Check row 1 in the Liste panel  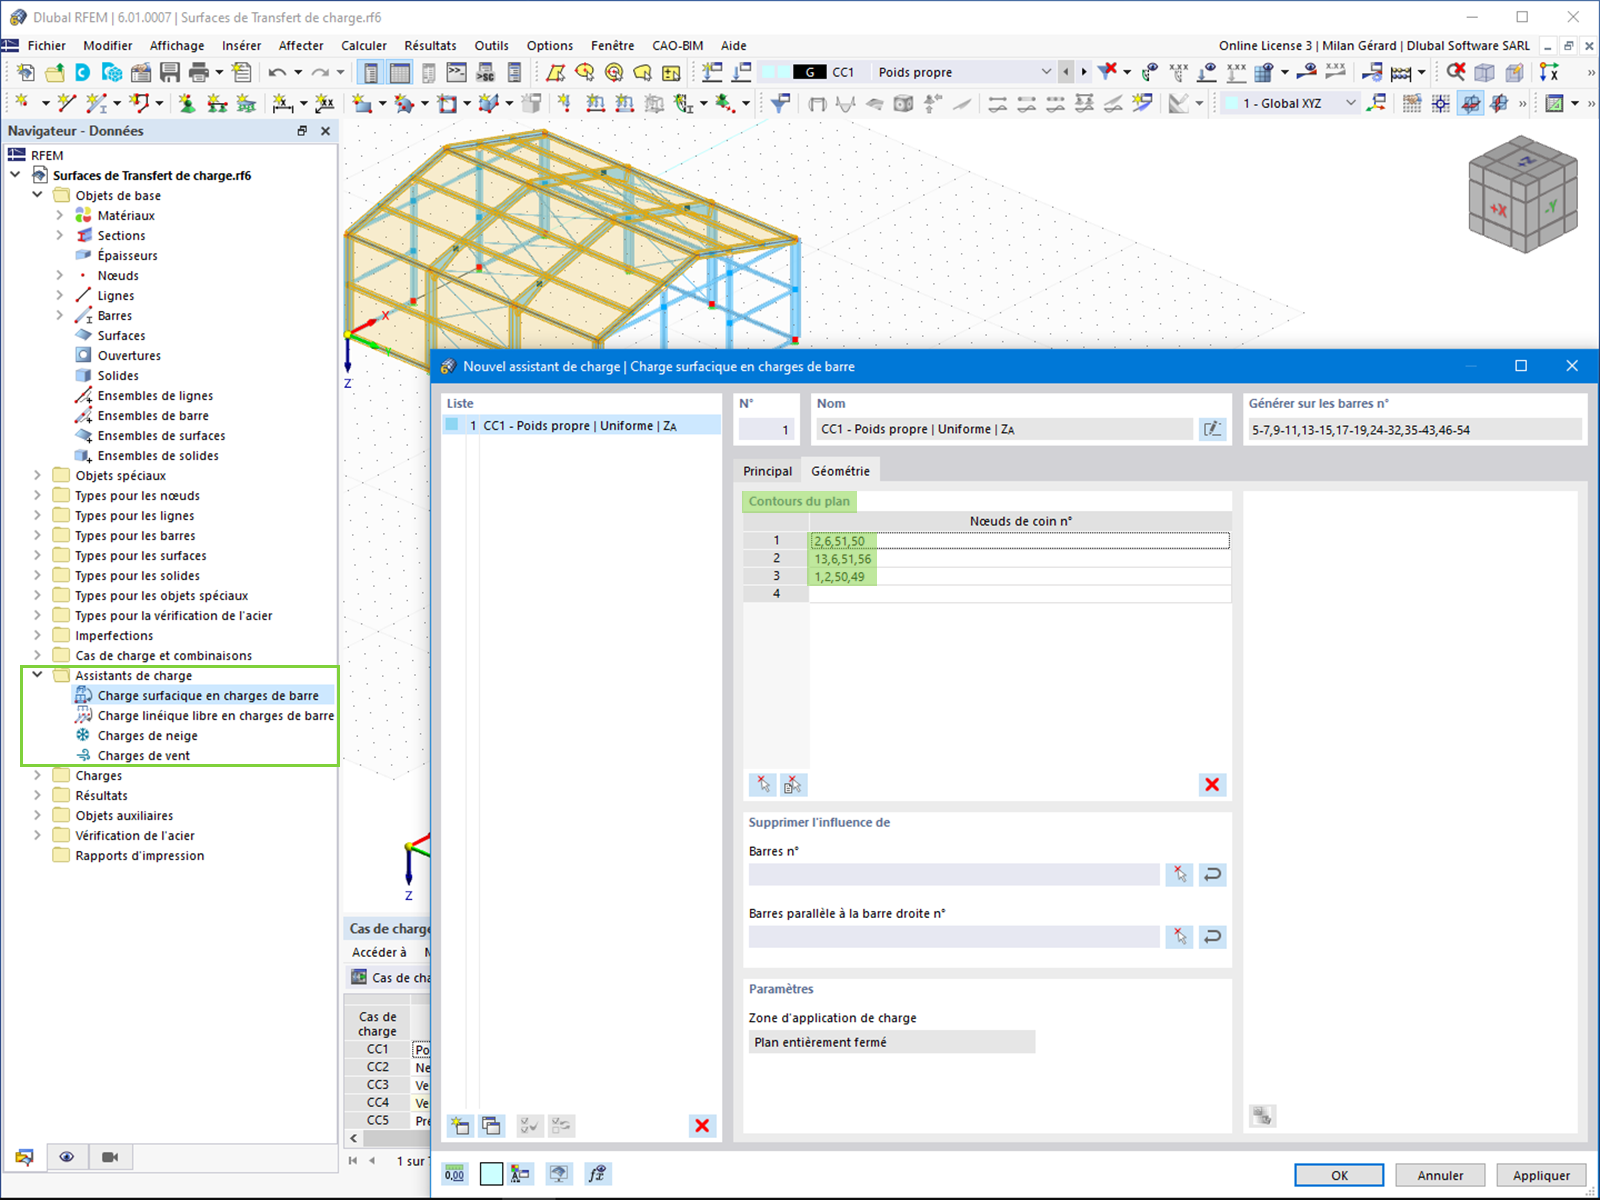click(x=454, y=425)
